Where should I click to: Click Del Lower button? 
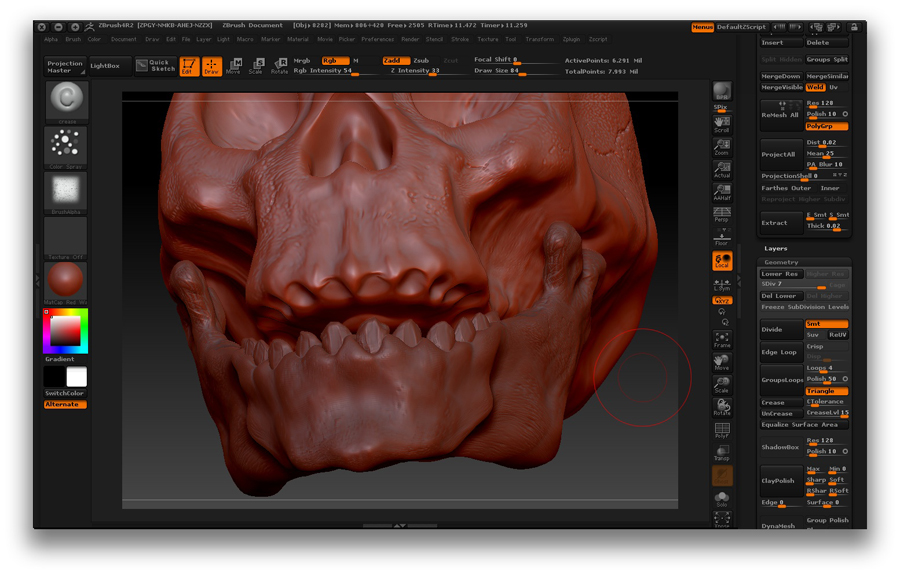[x=780, y=296]
